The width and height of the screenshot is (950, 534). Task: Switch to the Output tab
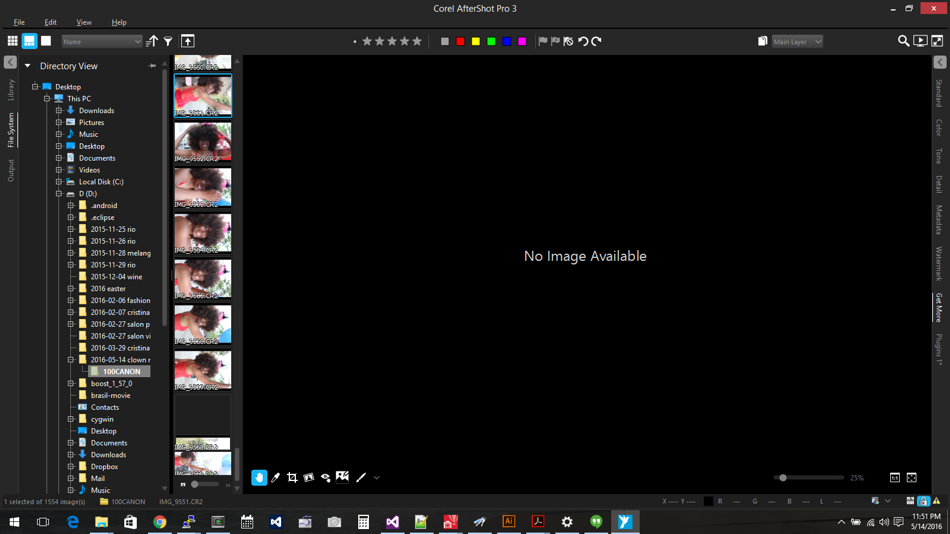11,170
